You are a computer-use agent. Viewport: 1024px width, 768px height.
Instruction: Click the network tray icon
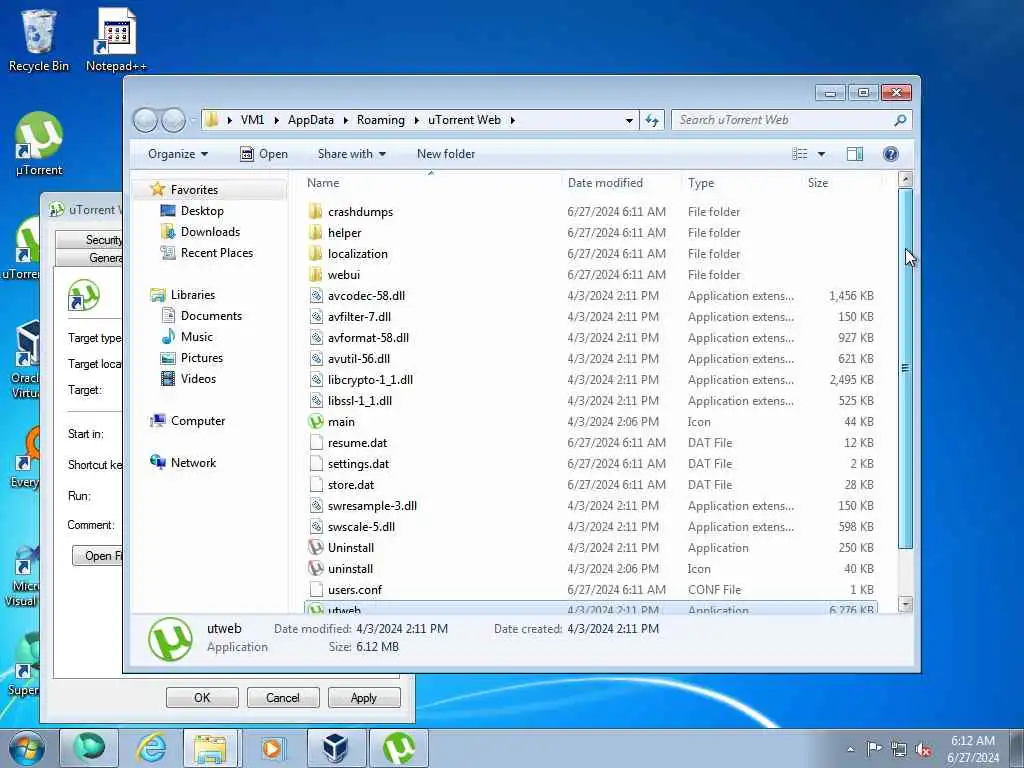click(899, 749)
